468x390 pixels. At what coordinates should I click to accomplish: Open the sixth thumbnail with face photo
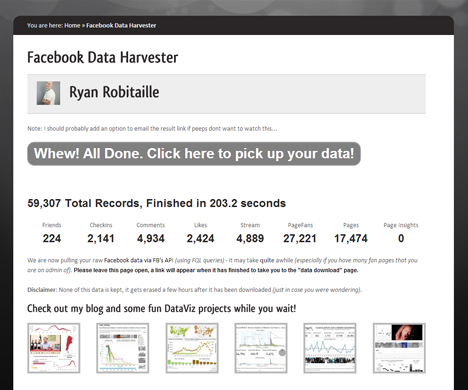[x=399, y=348]
